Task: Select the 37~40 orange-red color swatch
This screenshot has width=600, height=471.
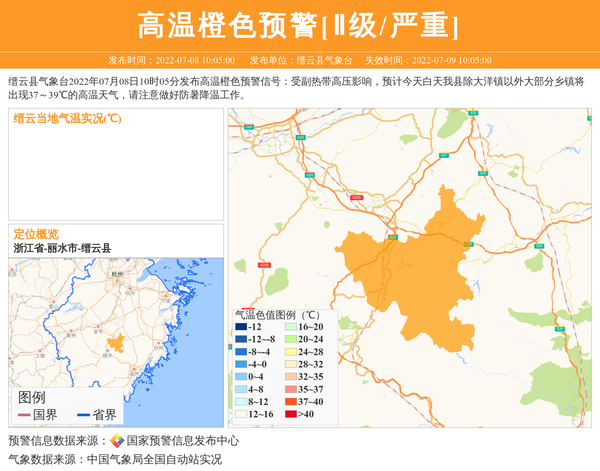Action: point(289,401)
